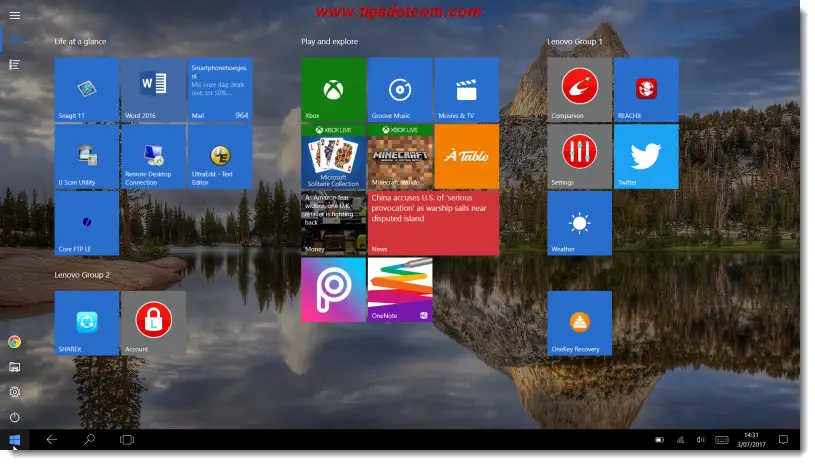815x465 pixels.
Task: Open File Explorer from the sidebar
Action: click(x=15, y=367)
